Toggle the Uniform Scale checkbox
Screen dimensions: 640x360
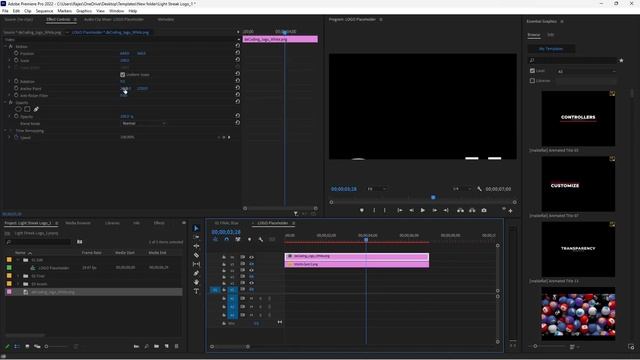[122, 75]
